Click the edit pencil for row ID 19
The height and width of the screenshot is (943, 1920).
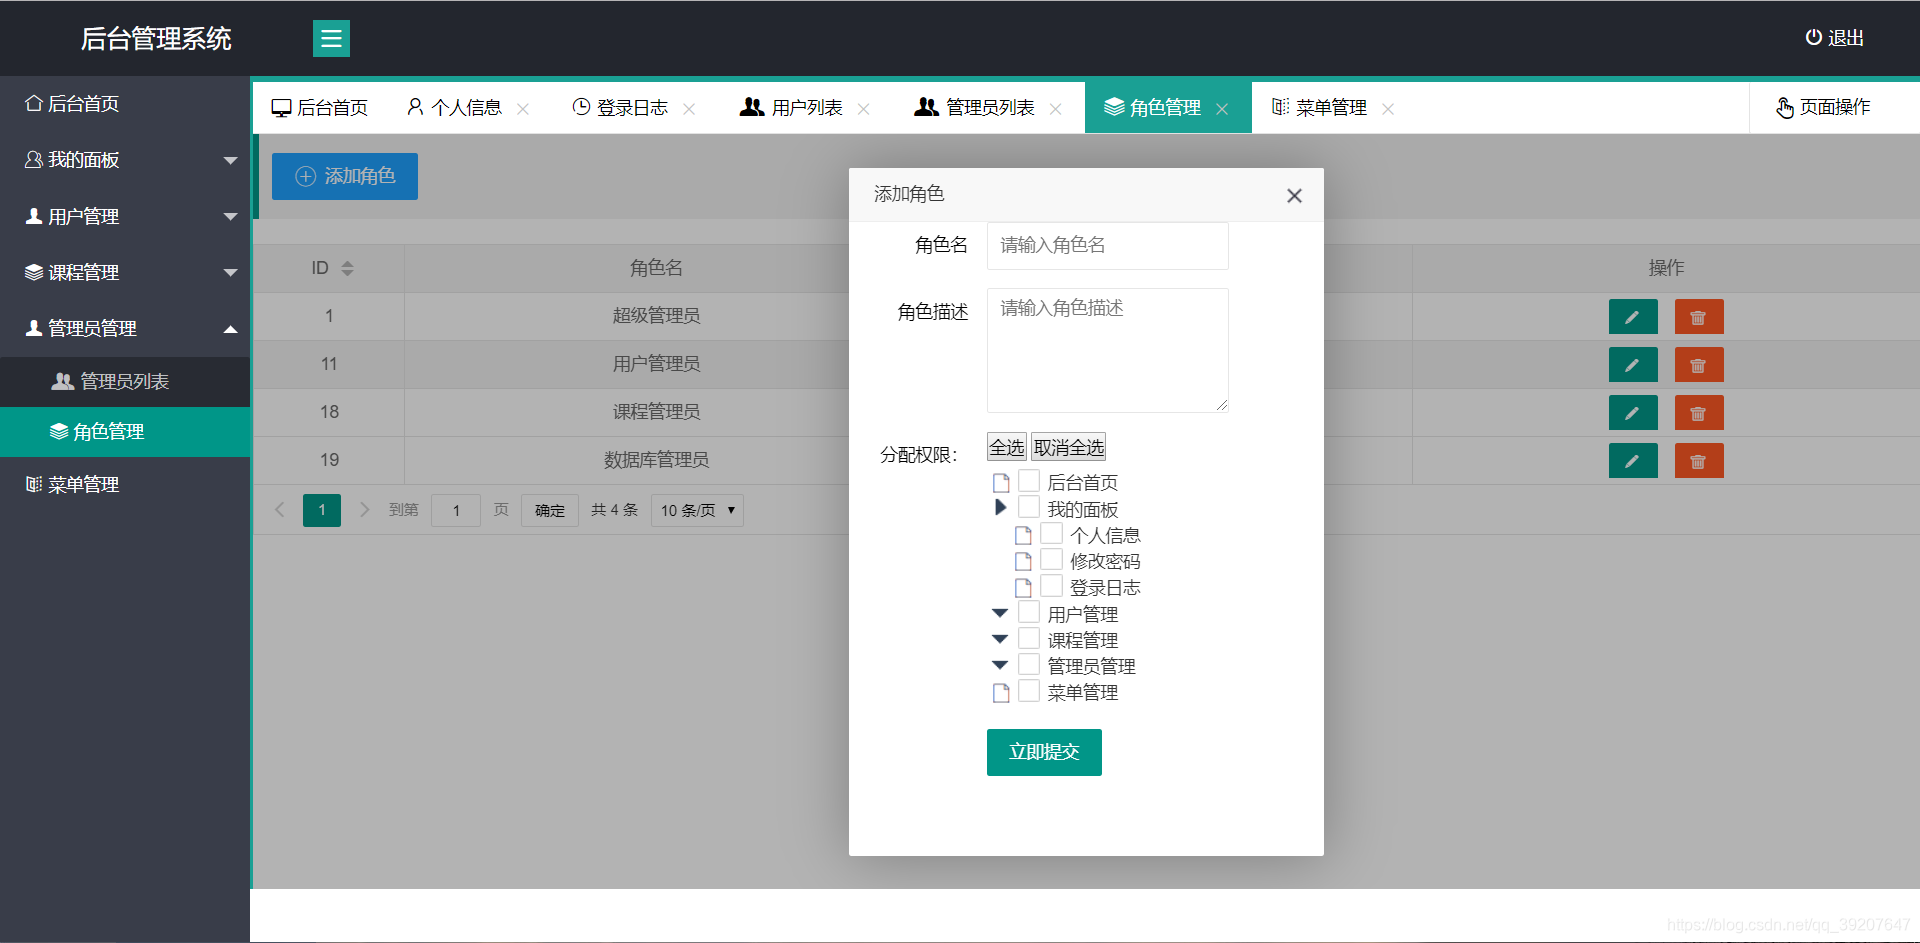(x=1633, y=461)
